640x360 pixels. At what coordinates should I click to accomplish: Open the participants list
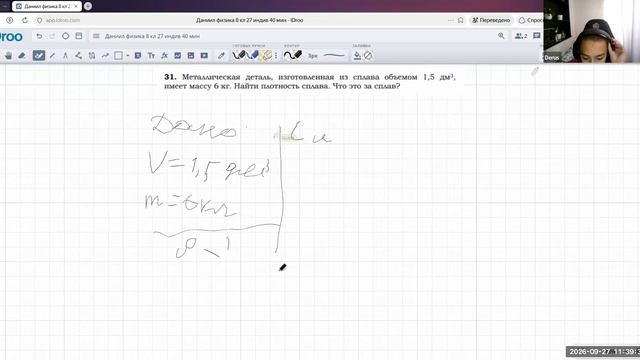pyautogui.click(x=521, y=36)
